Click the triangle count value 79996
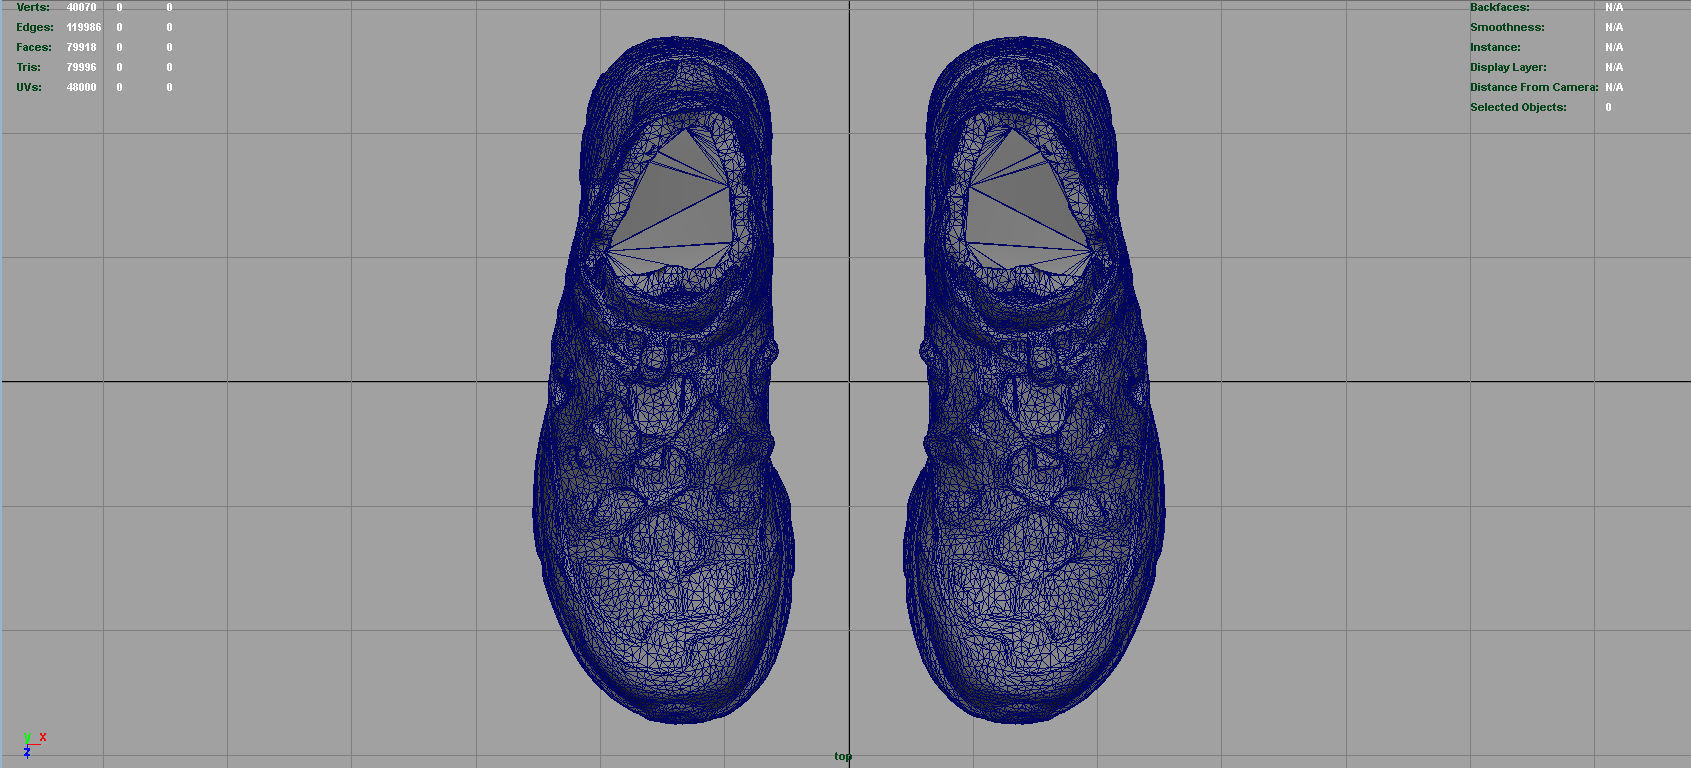Viewport: 1691px width, 768px height. click(x=82, y=67)
